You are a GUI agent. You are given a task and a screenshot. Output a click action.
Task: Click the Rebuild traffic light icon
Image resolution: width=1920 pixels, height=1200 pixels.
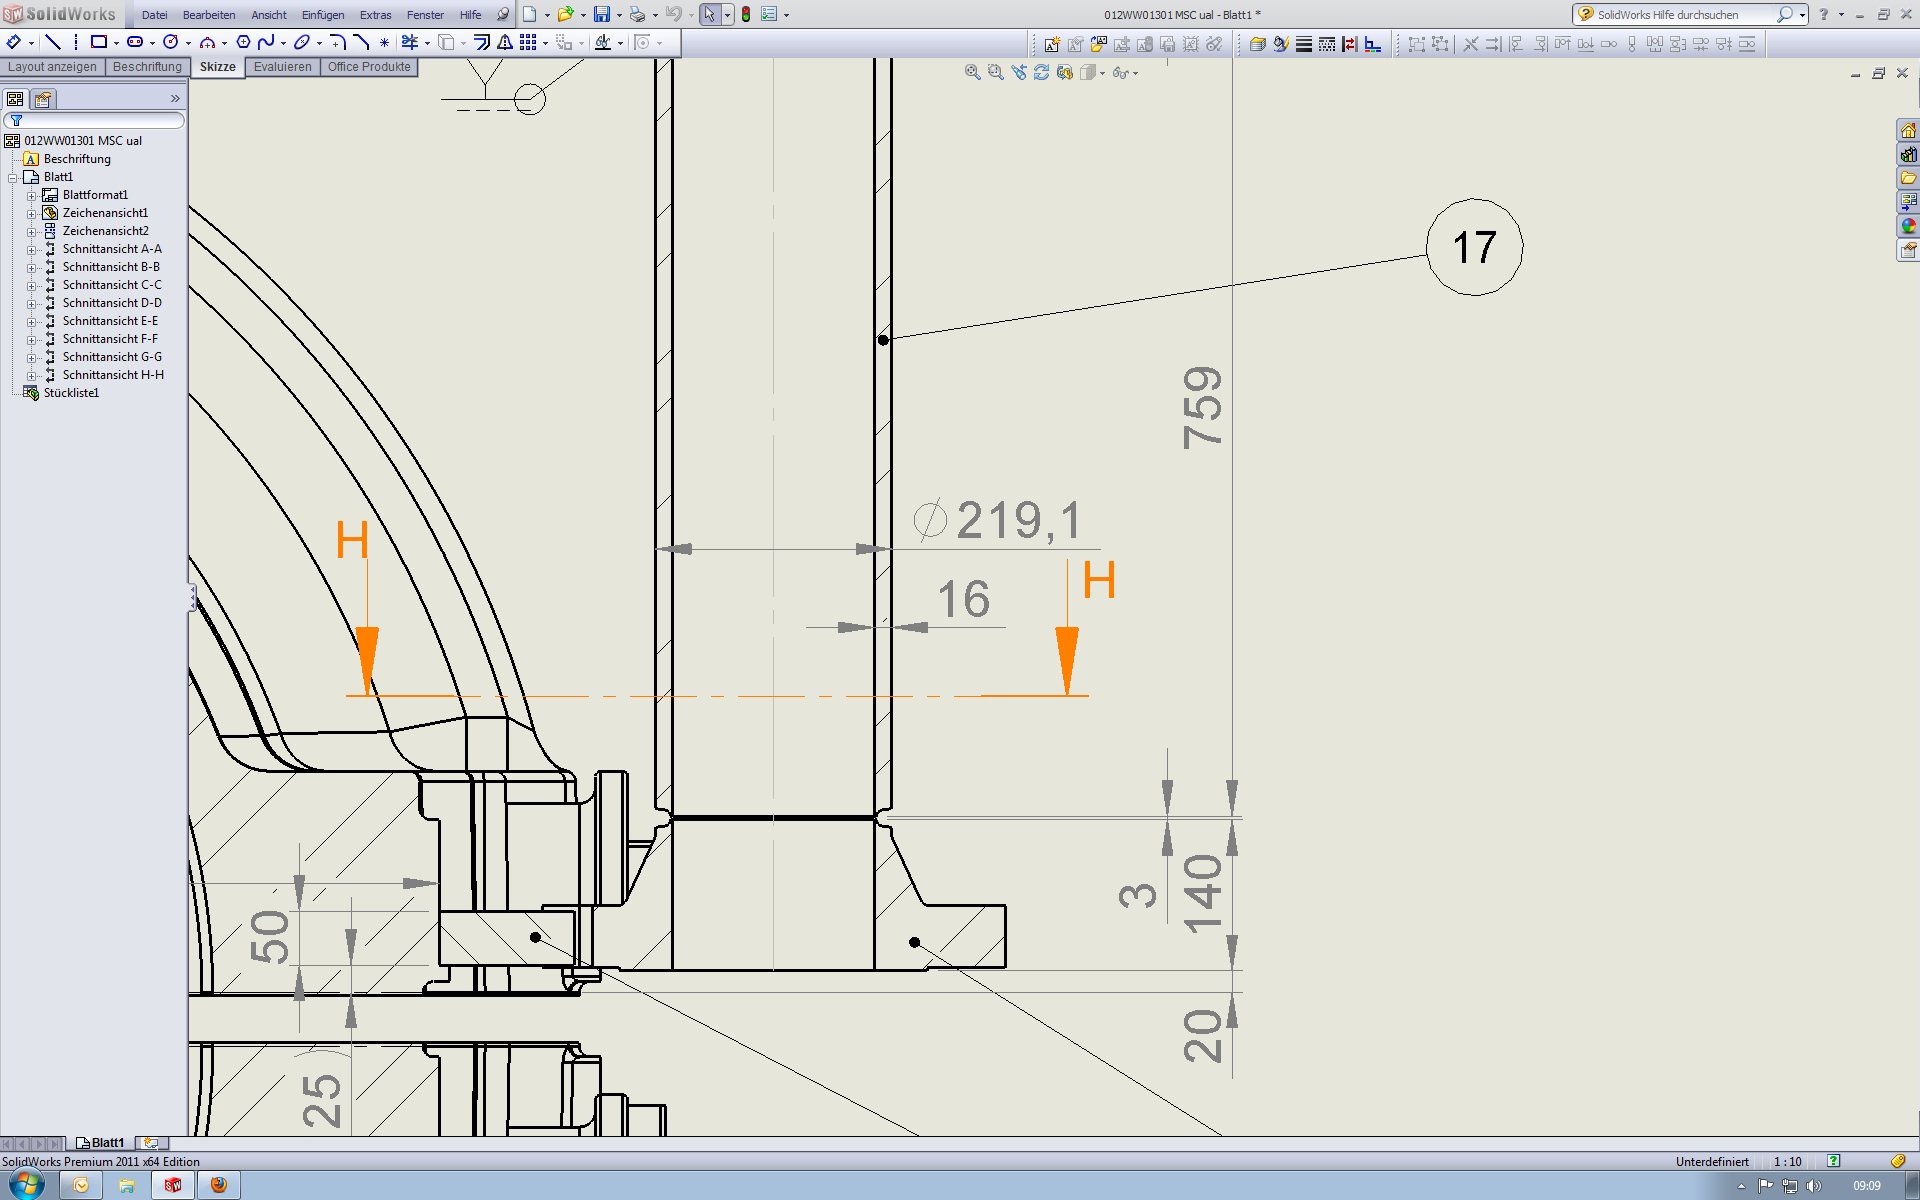(x=745, y=14)
